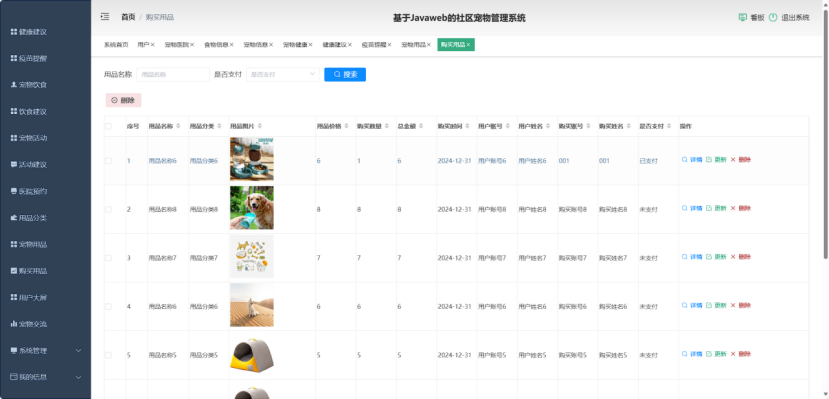Screen dimensions: 829x399
Task: Click 详情 for the 用品名称7 row
Action: coord(692,257)
